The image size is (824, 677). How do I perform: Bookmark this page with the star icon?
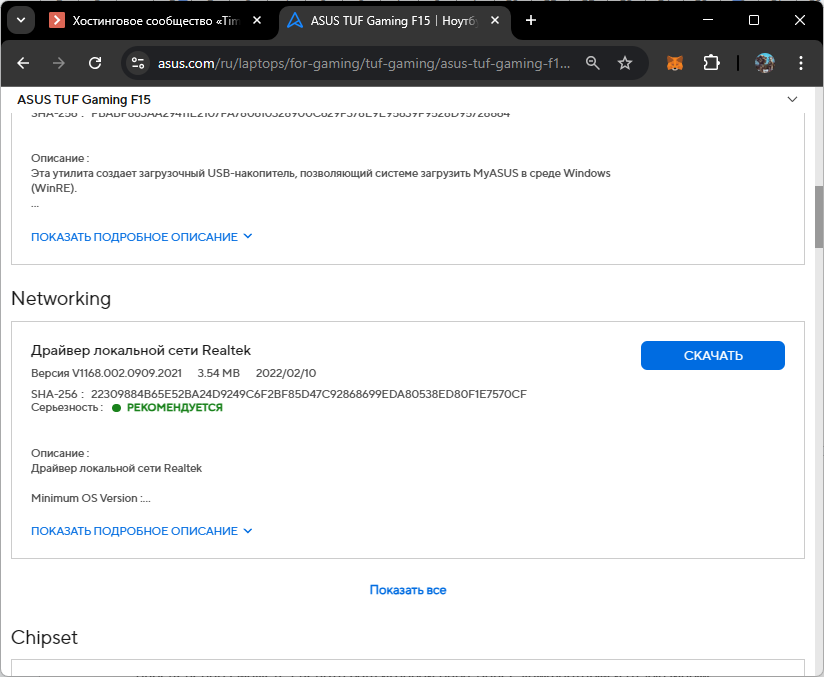(625, 63)
